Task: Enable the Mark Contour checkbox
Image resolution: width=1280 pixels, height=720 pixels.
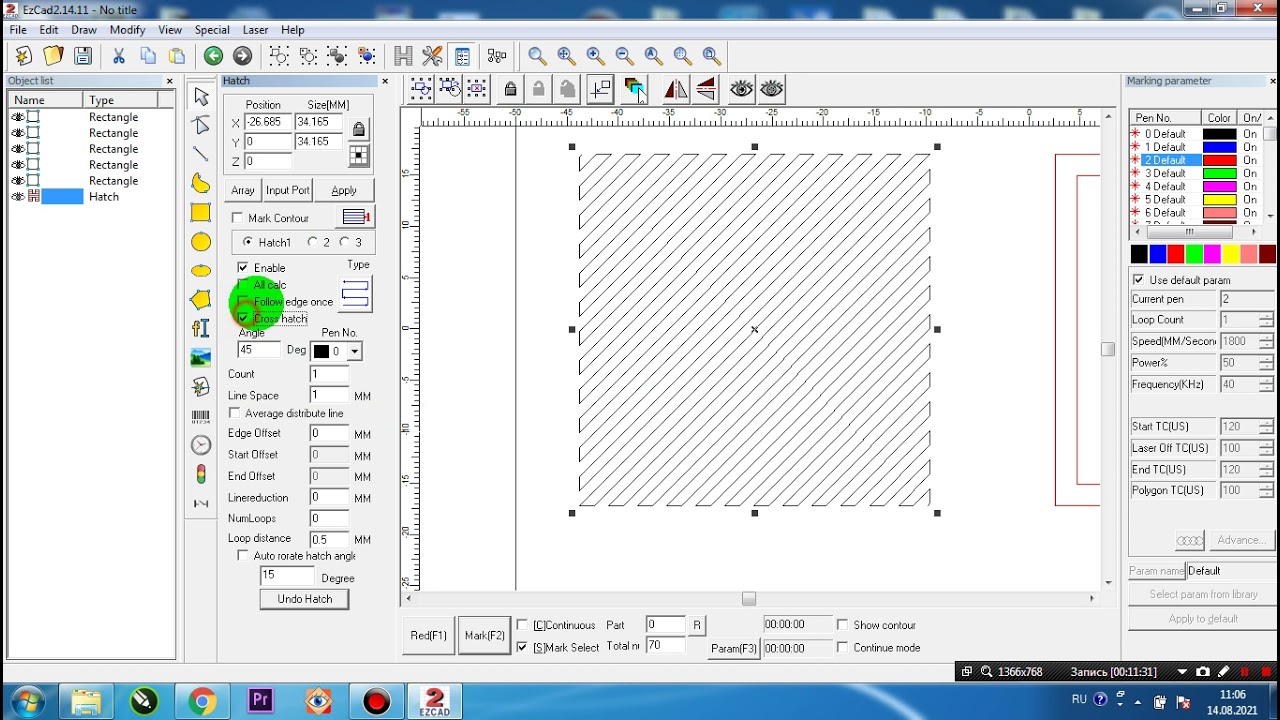Action: tap(237, 218)
